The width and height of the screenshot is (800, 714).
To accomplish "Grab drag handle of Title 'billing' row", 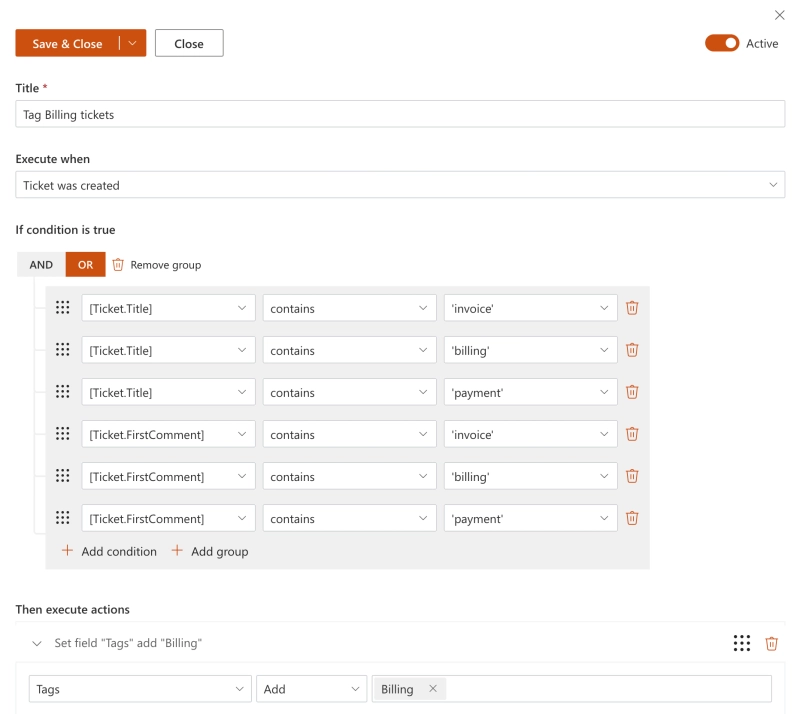I will pos(62,349).
